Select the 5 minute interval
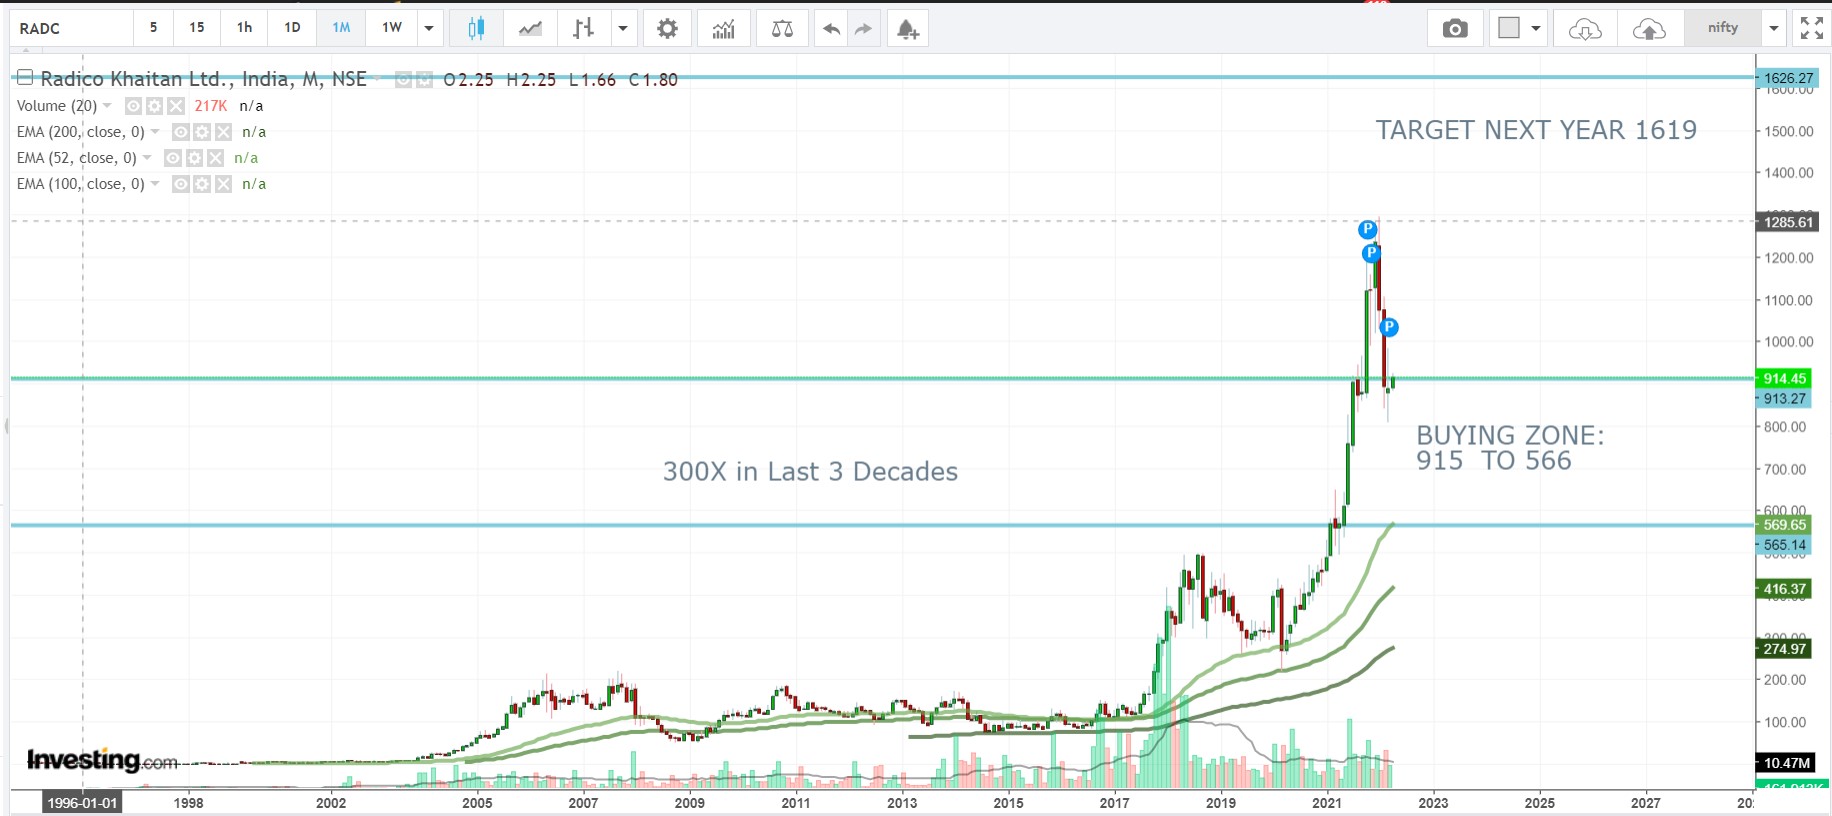 click(153, 28)
